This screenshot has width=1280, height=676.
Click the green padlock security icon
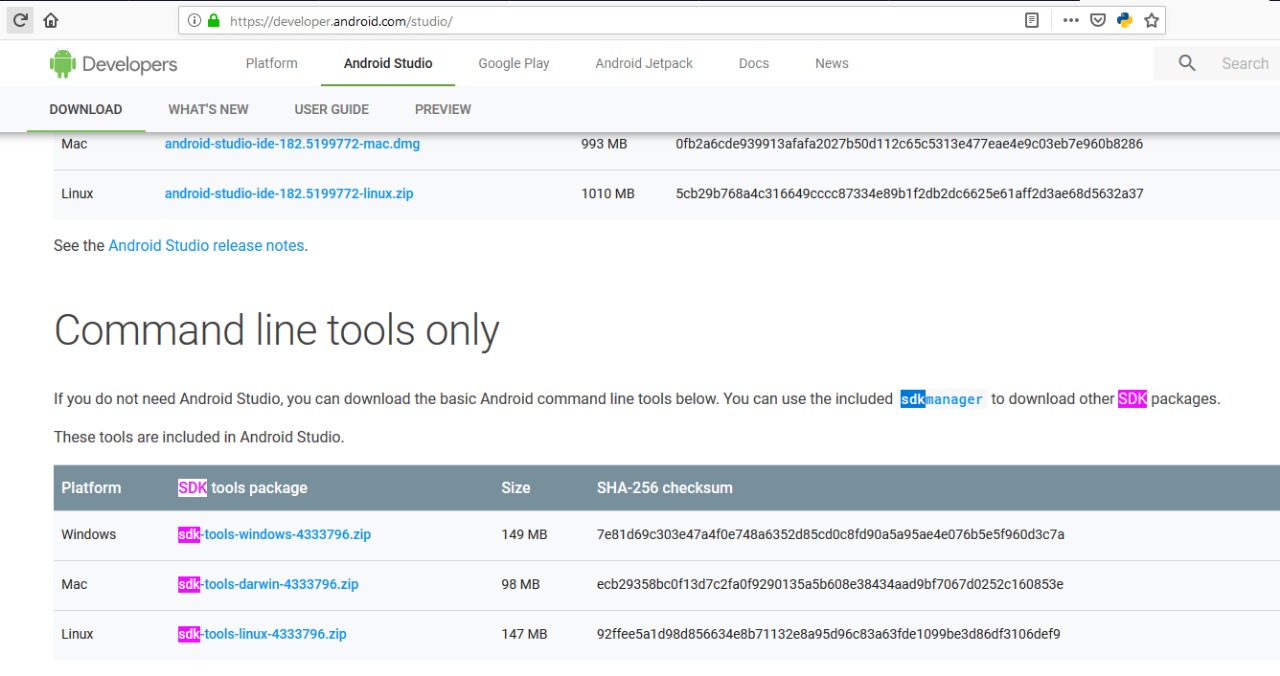click(x=213, y=20)
